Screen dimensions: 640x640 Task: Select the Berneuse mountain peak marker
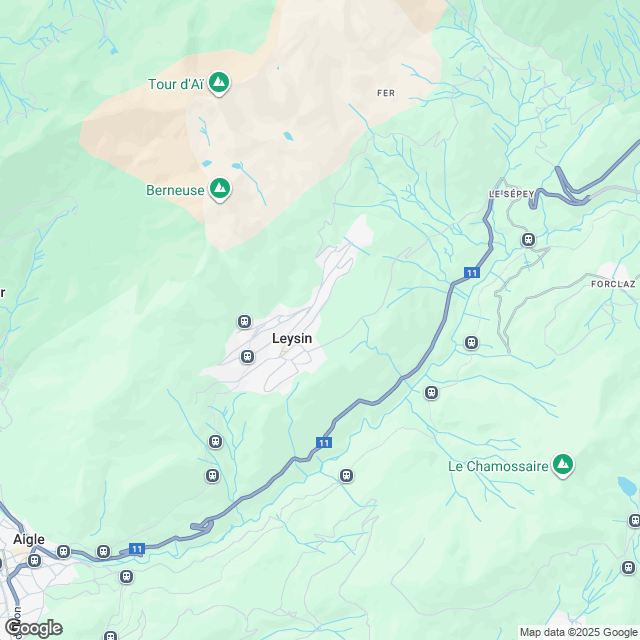220,189
